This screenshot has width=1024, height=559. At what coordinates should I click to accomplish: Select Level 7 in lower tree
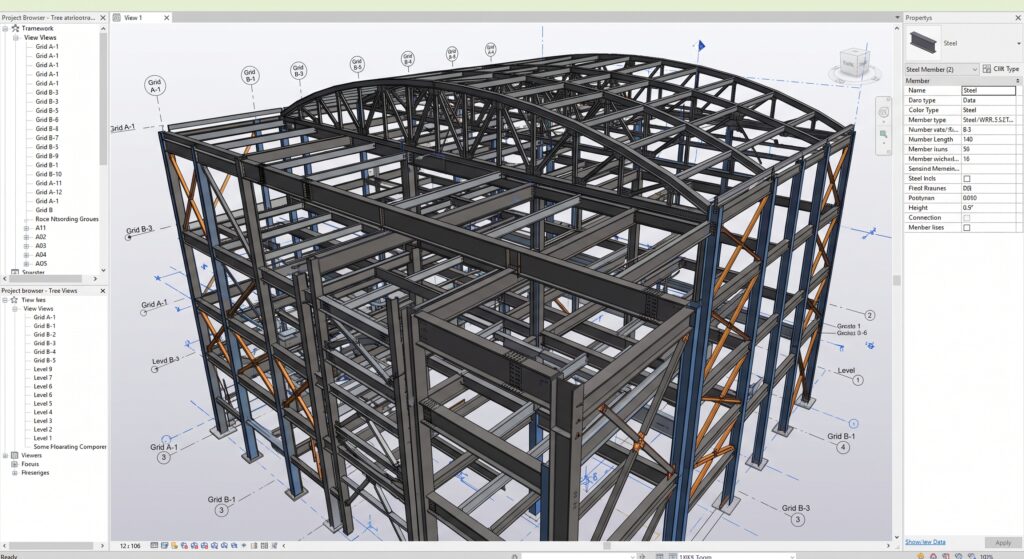(x=42, y=377)
